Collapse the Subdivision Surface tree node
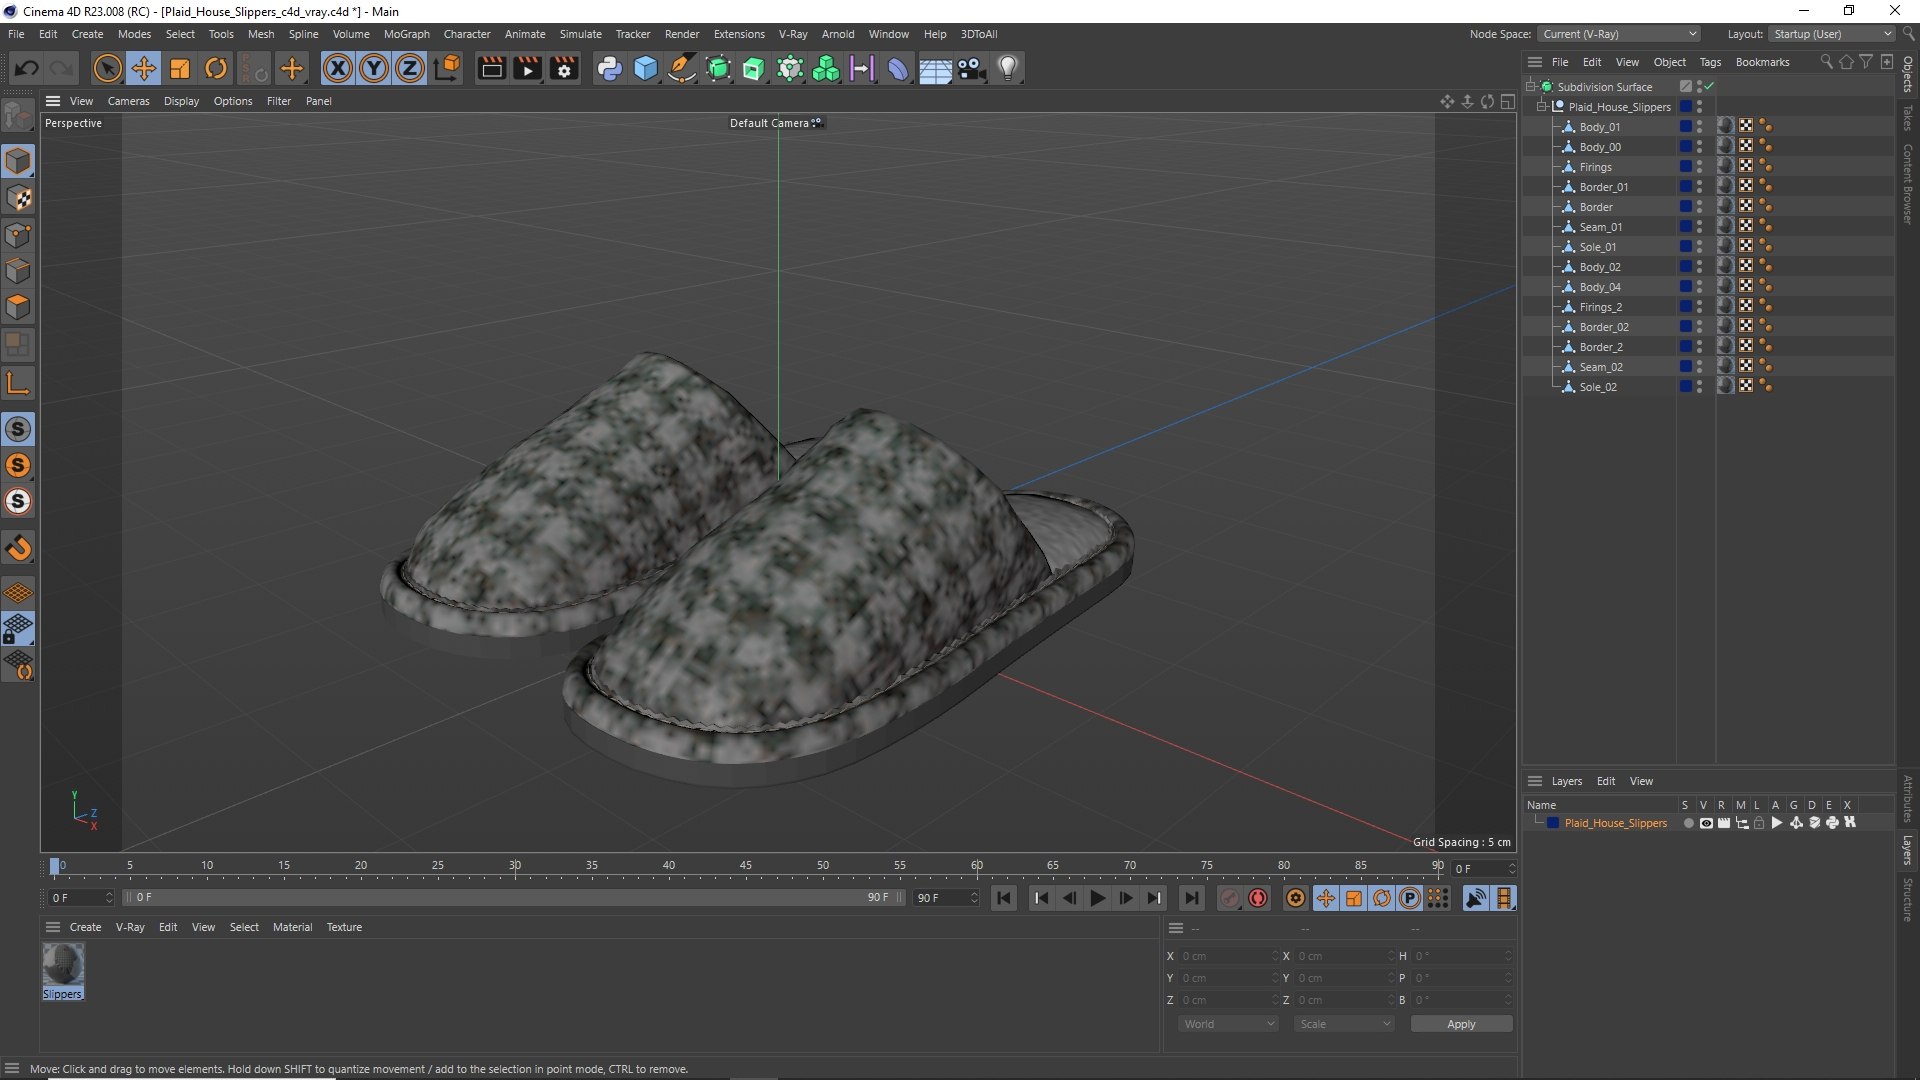Image resolution: width=1920 pixels, height=1080 pixels. (1531, 87)
